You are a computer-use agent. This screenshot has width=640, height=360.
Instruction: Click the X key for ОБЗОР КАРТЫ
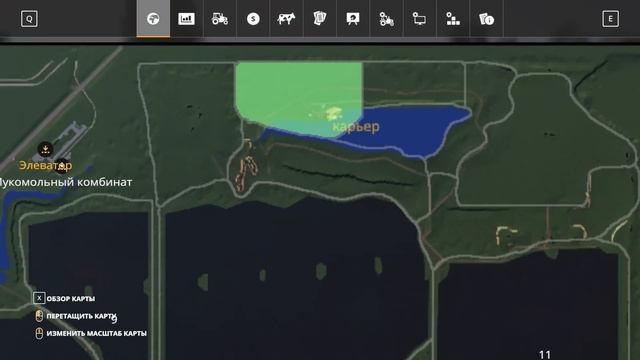coord(39,298)
